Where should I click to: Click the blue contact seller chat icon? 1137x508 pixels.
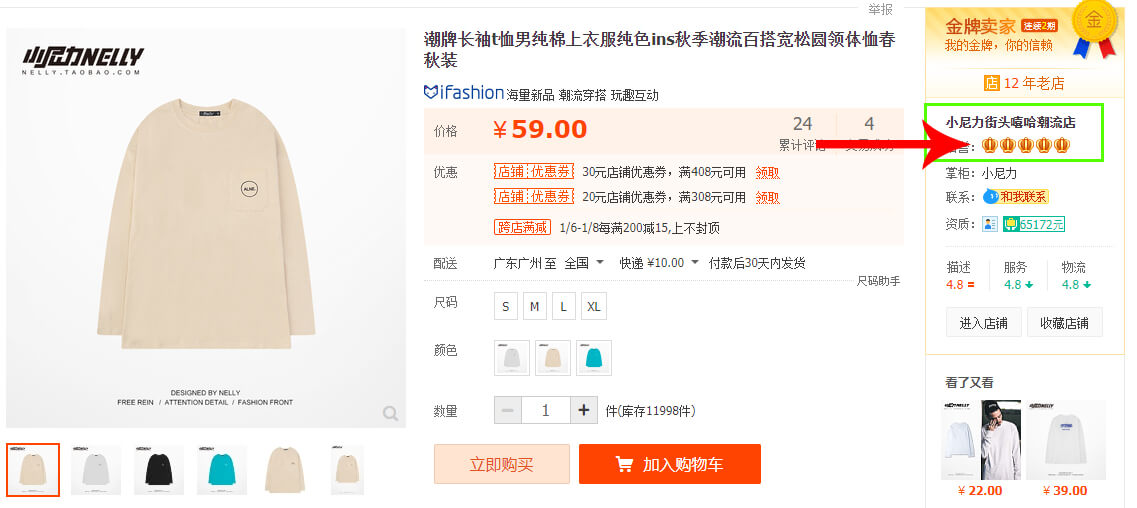991,196
